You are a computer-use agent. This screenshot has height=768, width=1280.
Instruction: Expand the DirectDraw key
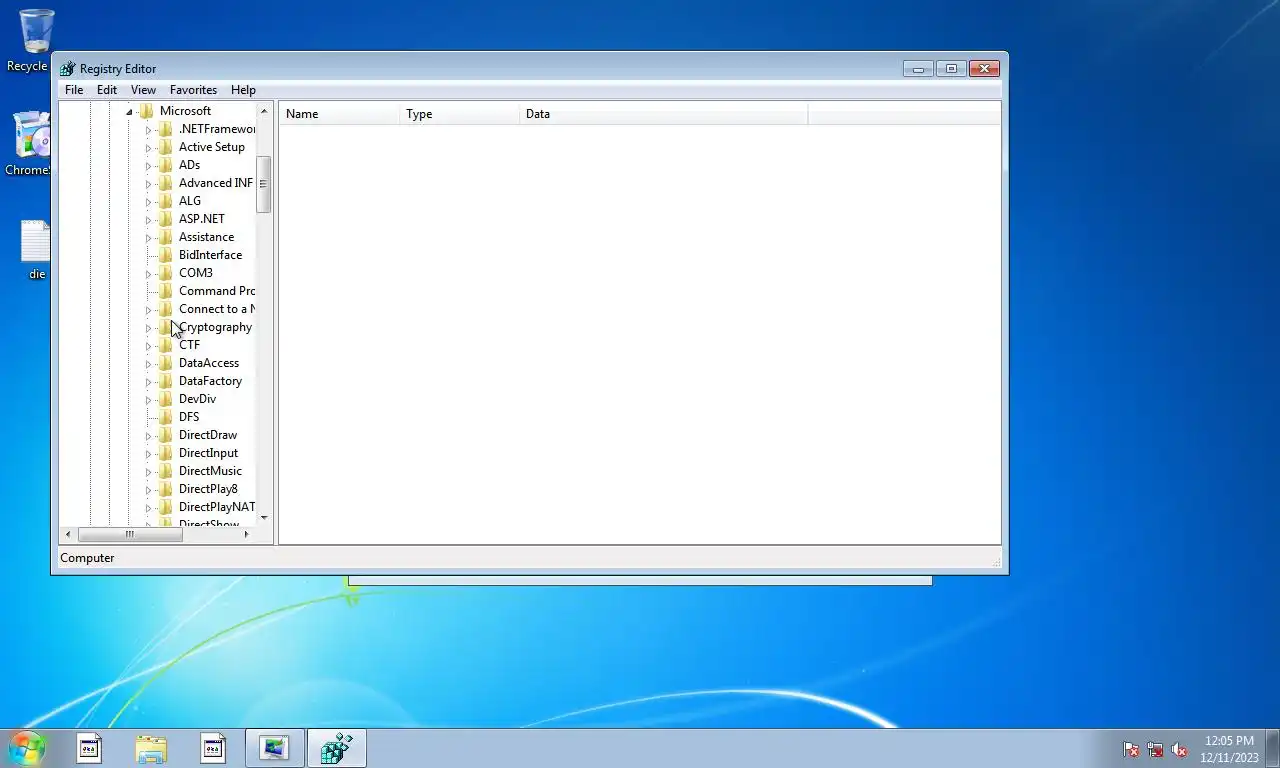(x=148, y=436)
